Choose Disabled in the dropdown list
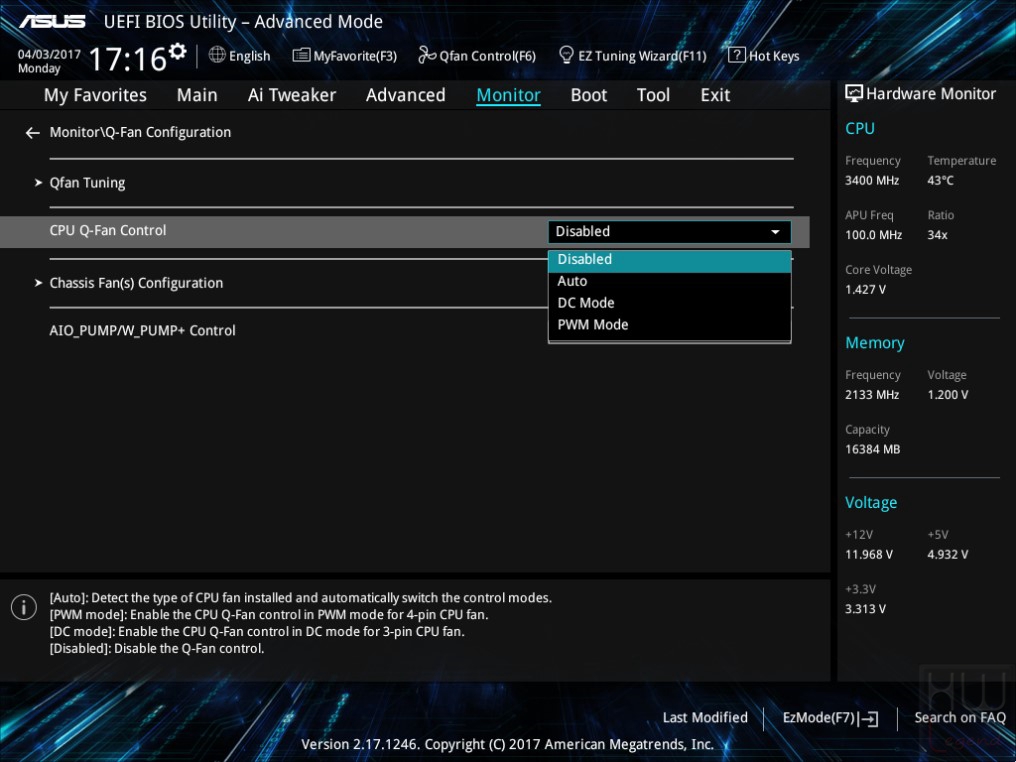The width and height of the screenshot is (1016, 762). tap(669, 259)
